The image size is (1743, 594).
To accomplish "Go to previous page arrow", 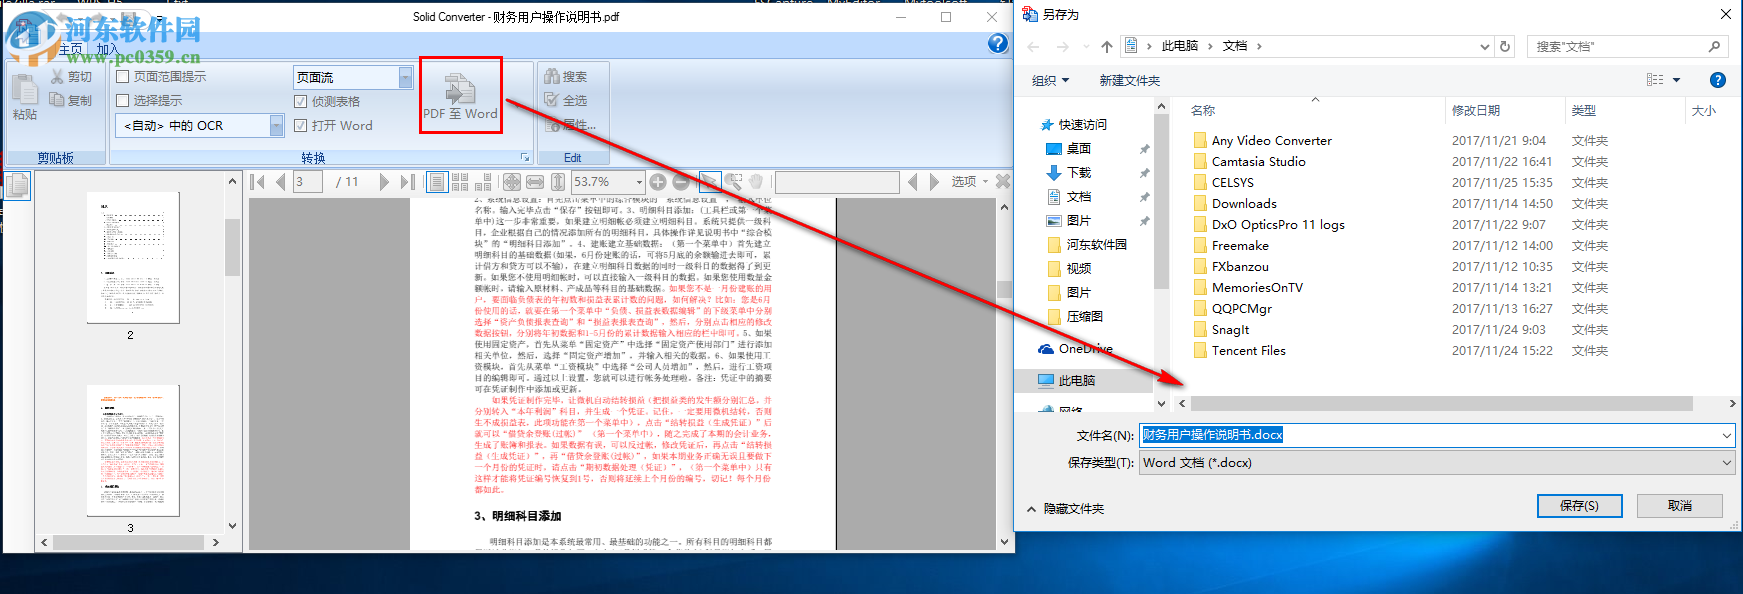I will pyautogui.click(x=280, y=182).
